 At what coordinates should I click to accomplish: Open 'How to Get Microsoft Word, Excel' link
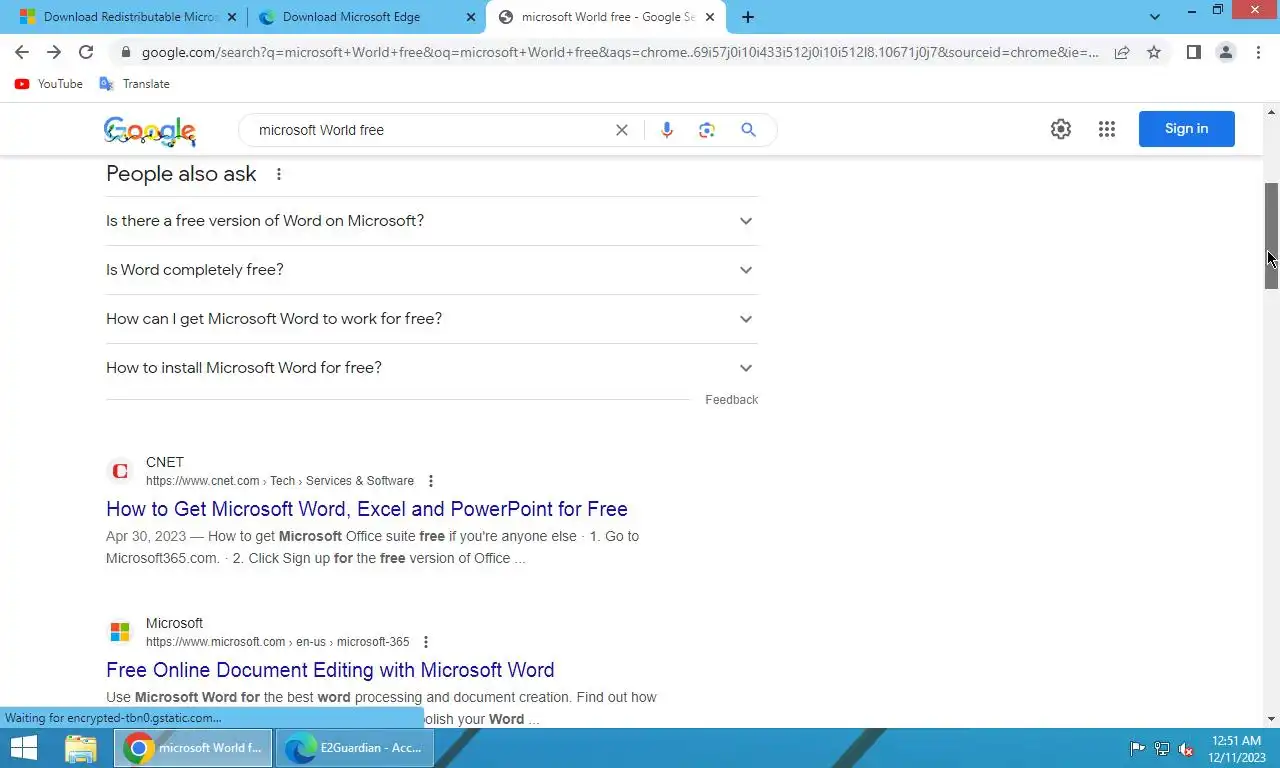coord(367,509)
